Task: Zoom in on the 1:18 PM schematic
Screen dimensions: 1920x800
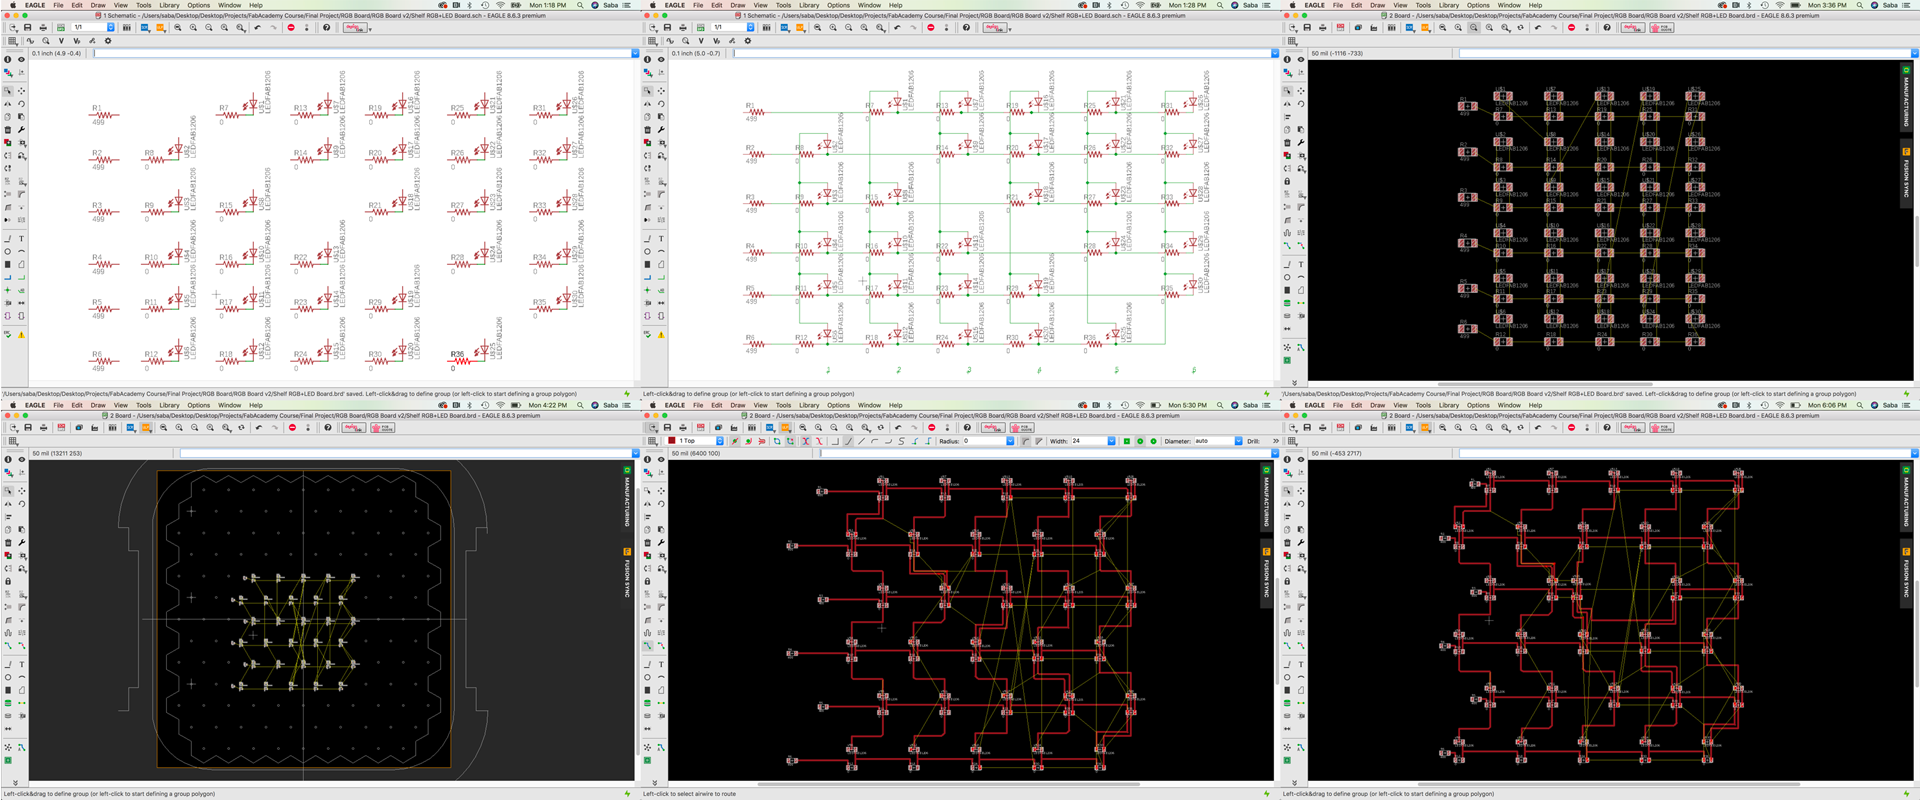Action: pos(193,27)
